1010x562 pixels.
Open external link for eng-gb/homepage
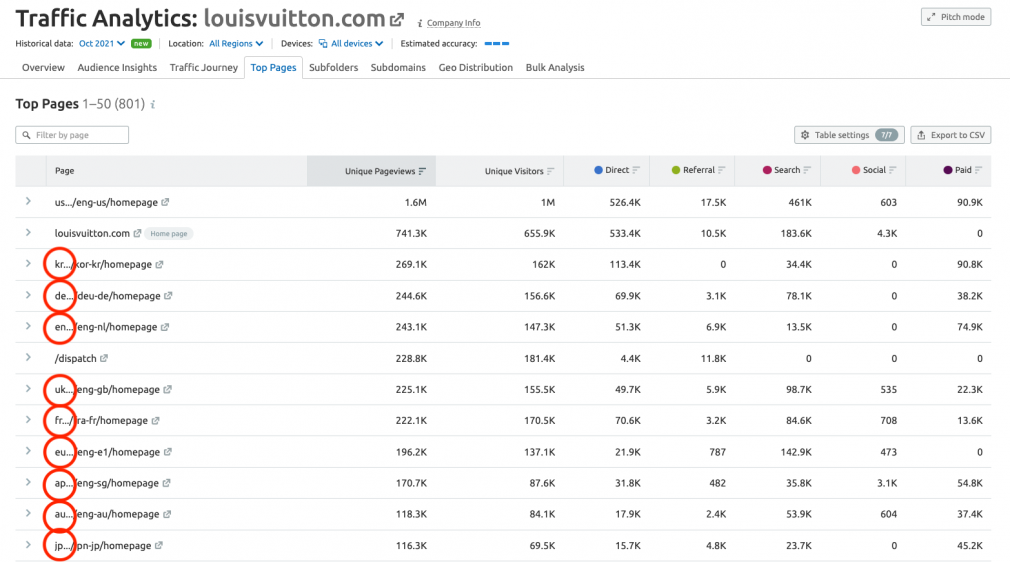[167, 389]
